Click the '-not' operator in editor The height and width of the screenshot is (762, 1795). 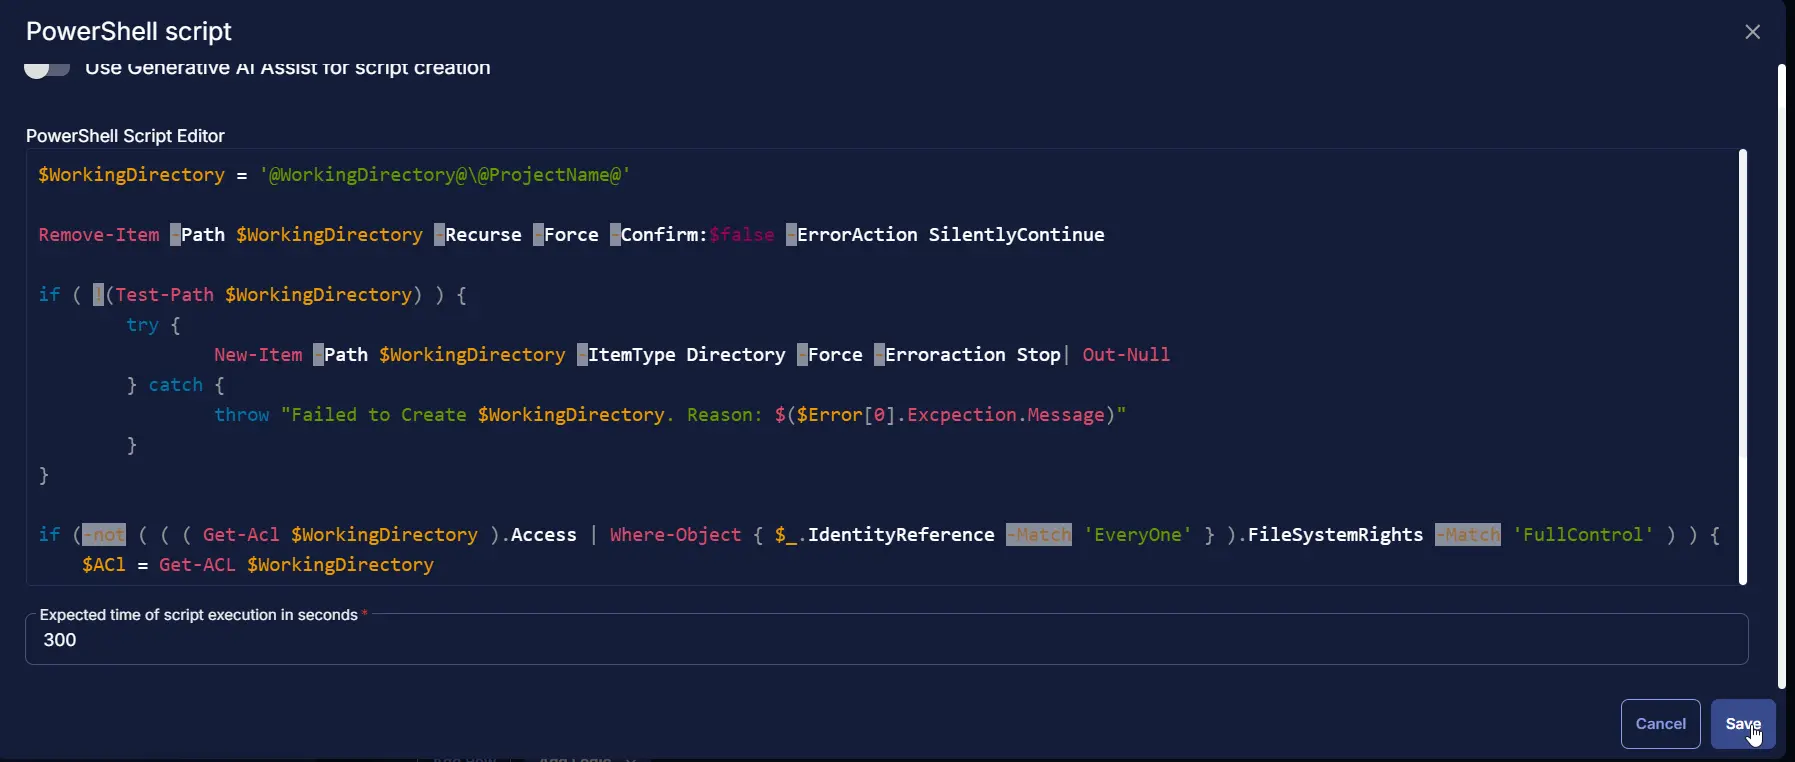(104, 535)
